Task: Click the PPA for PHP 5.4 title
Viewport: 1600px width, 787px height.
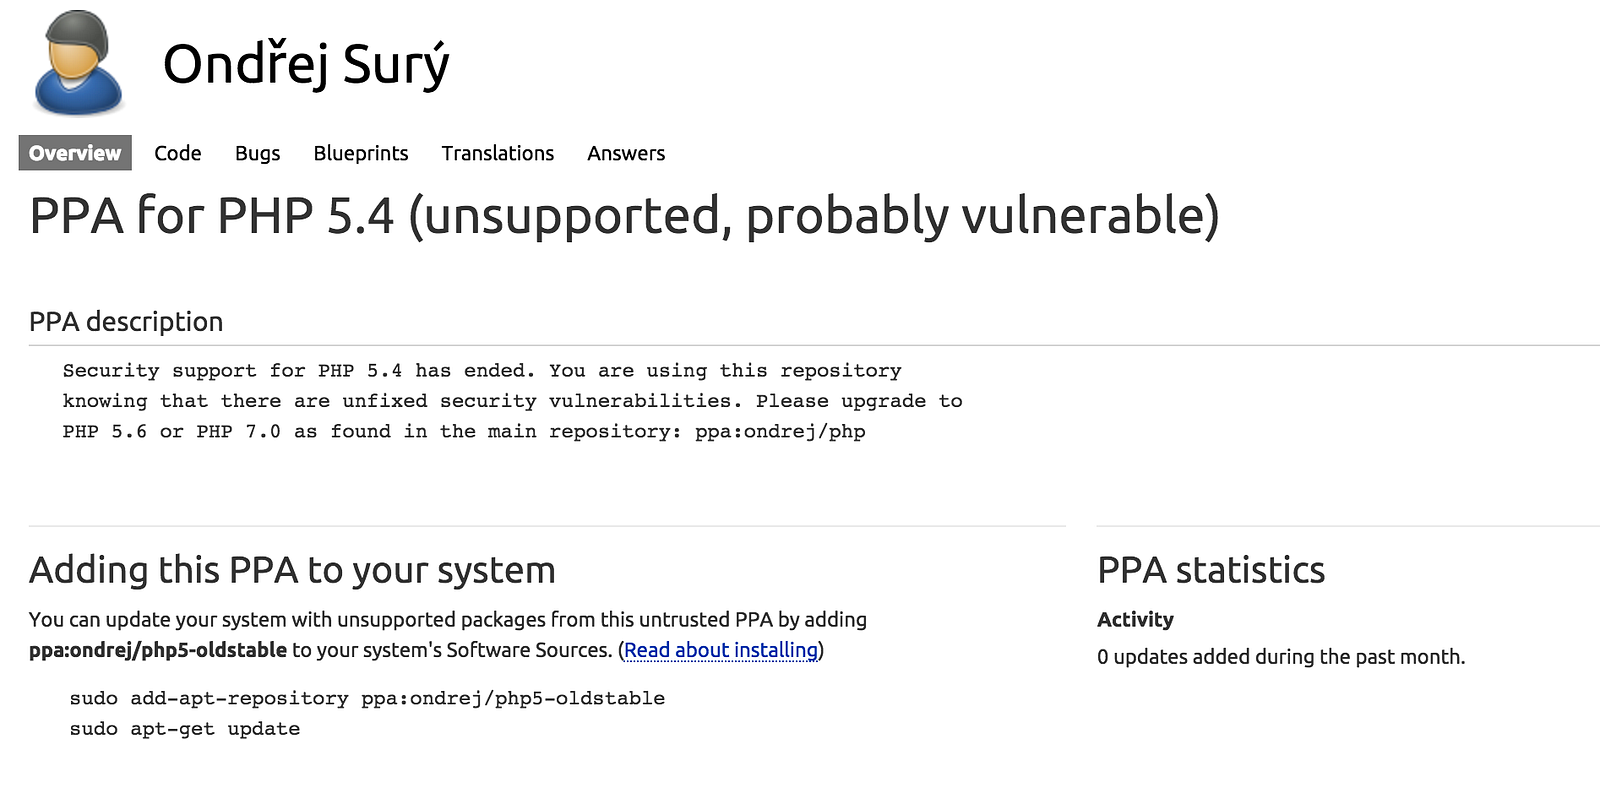Action: [x=624, y=215]
